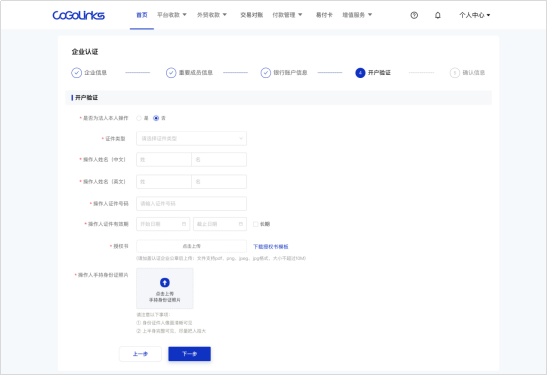547x375 pixels.
Task: Click 操作人证件号码 input field
Action: pos(192,203)
